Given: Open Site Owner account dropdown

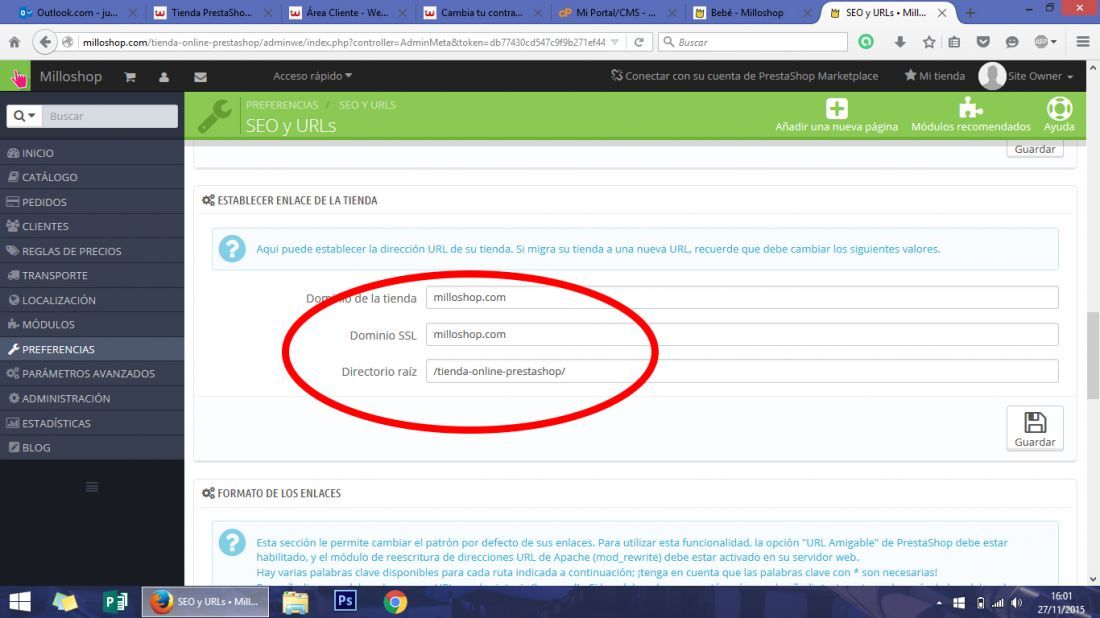Looking at the screenshot, I should [1026, 76].
